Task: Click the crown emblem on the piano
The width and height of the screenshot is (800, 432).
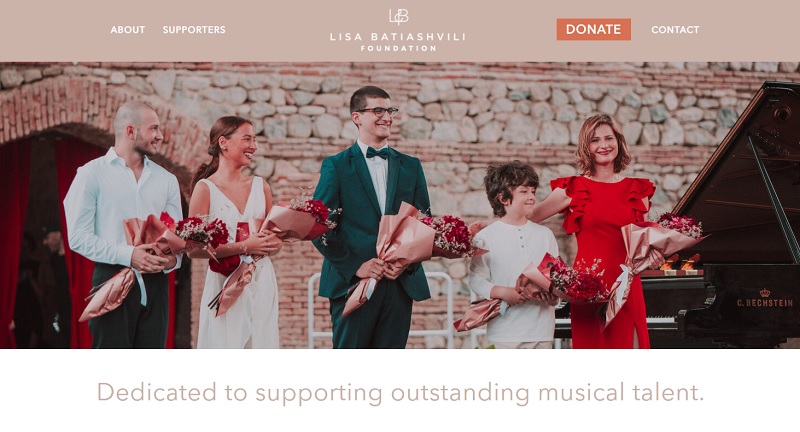Action: (765, 293)
